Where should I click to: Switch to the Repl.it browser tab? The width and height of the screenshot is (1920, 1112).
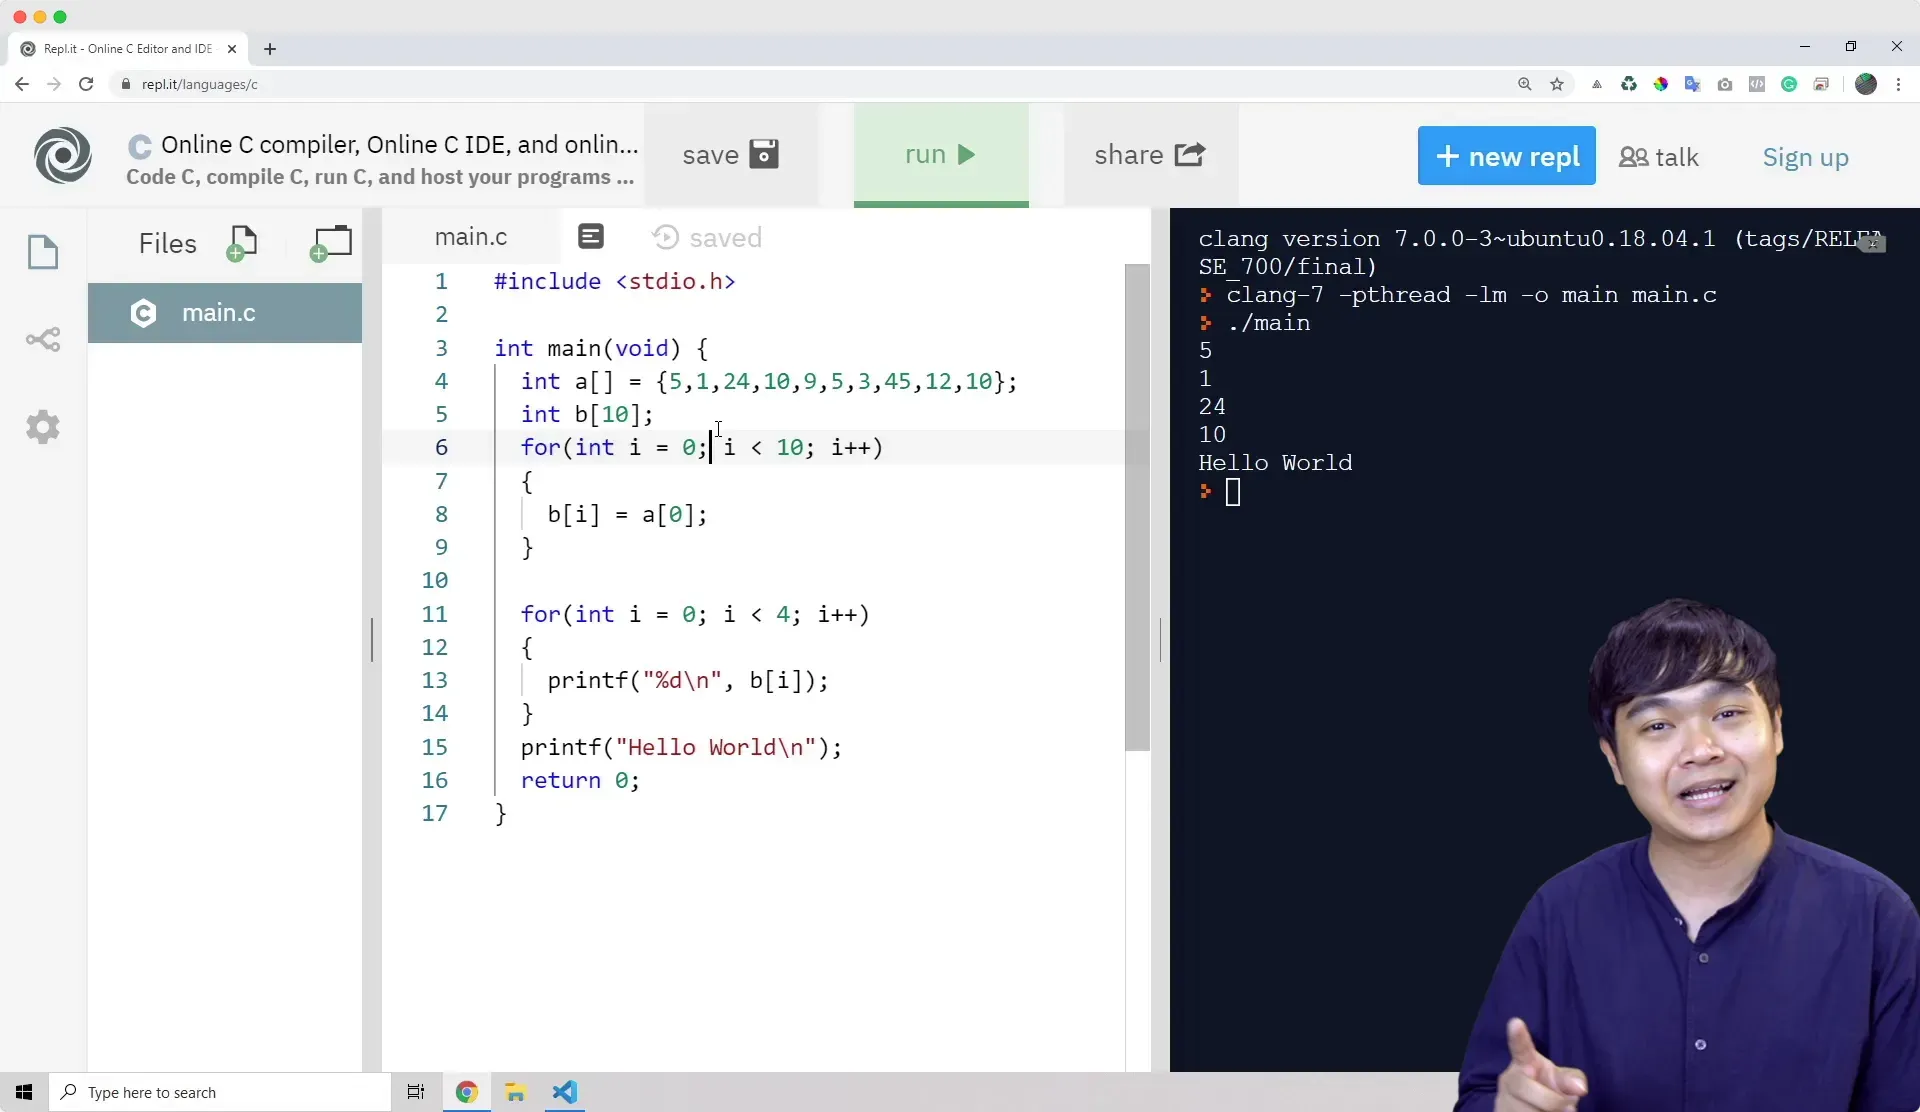click(x=127, y=49)
